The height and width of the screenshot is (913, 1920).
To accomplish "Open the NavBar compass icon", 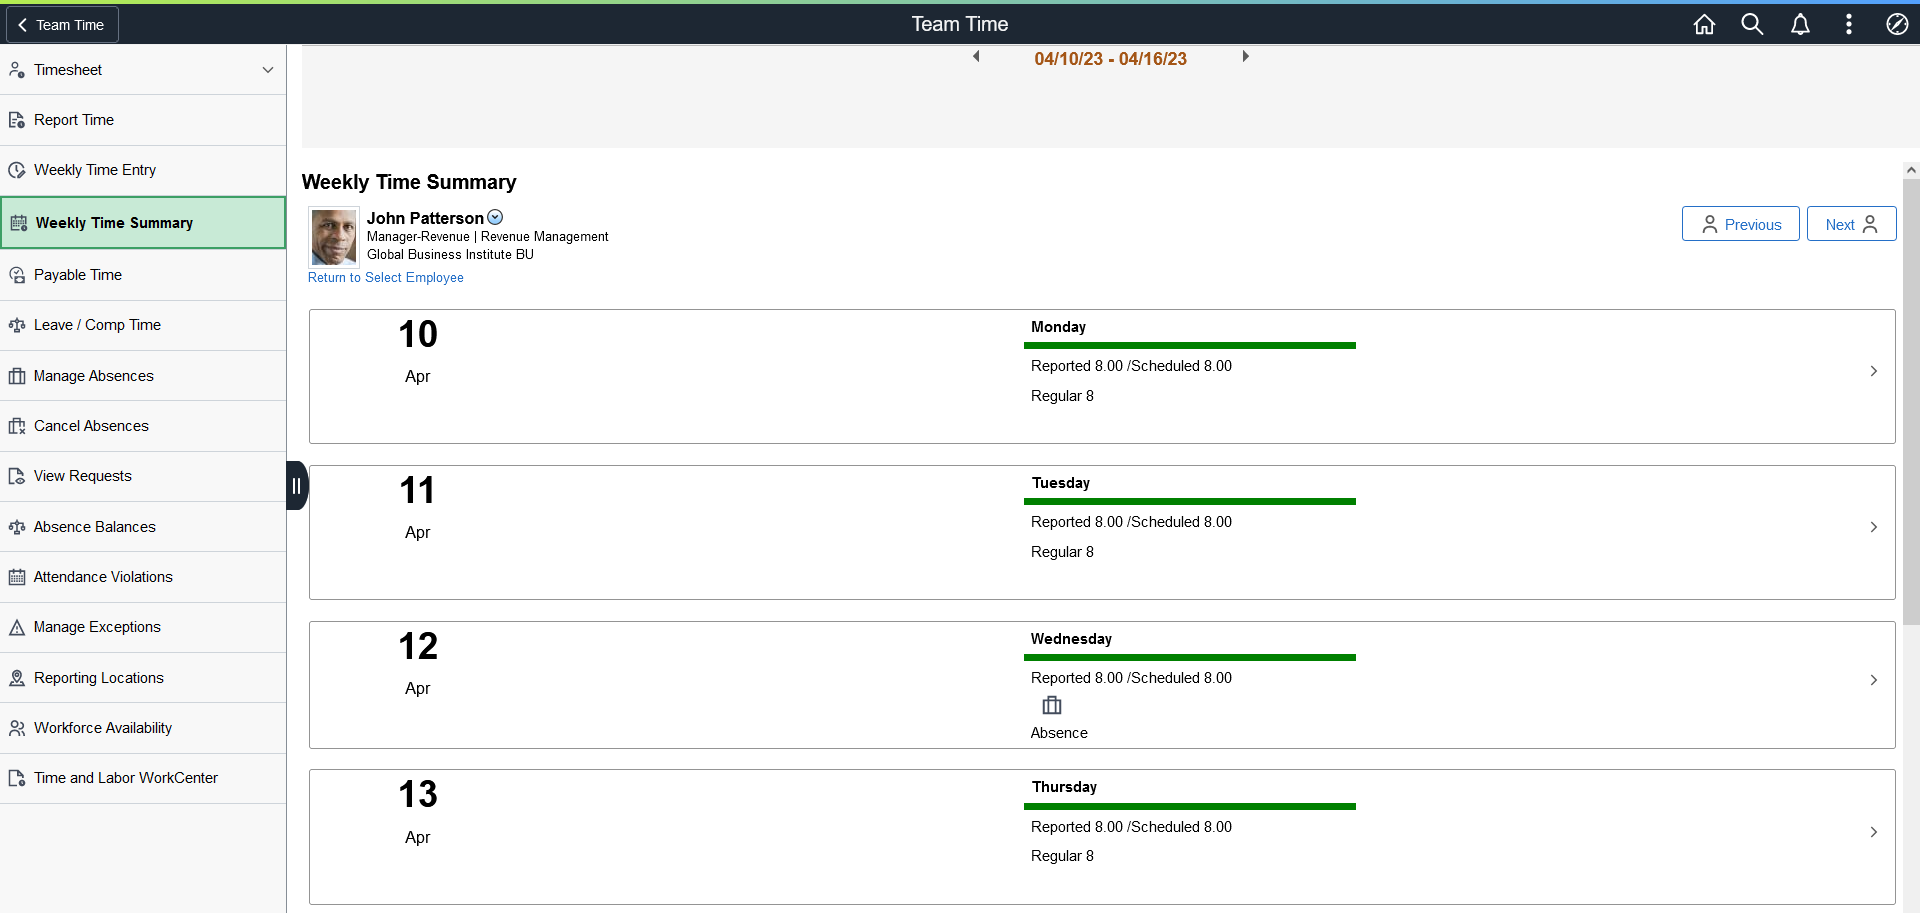I will pyautogui.click(x=1897, y=24).
